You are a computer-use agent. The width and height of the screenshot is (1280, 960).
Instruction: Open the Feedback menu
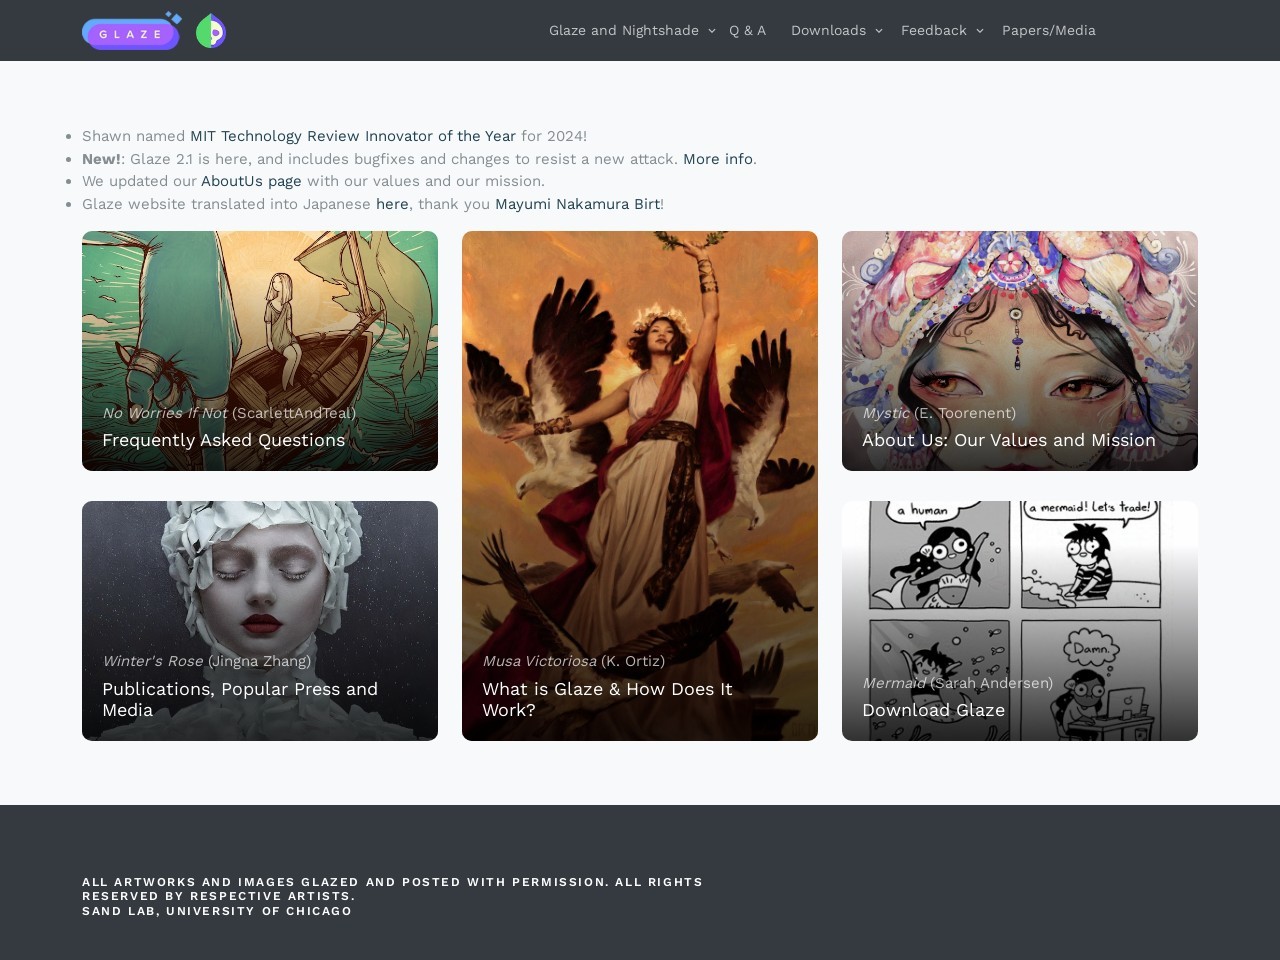point(934,31)
